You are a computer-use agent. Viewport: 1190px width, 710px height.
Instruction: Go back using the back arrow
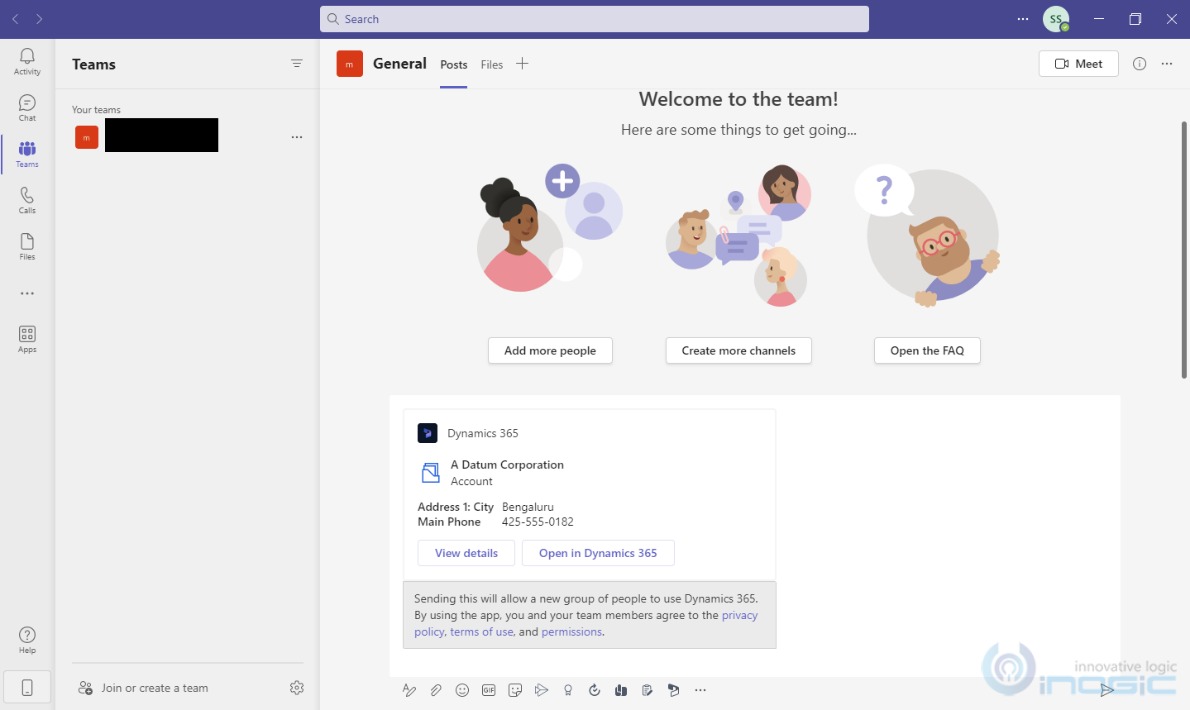(15, 19)
